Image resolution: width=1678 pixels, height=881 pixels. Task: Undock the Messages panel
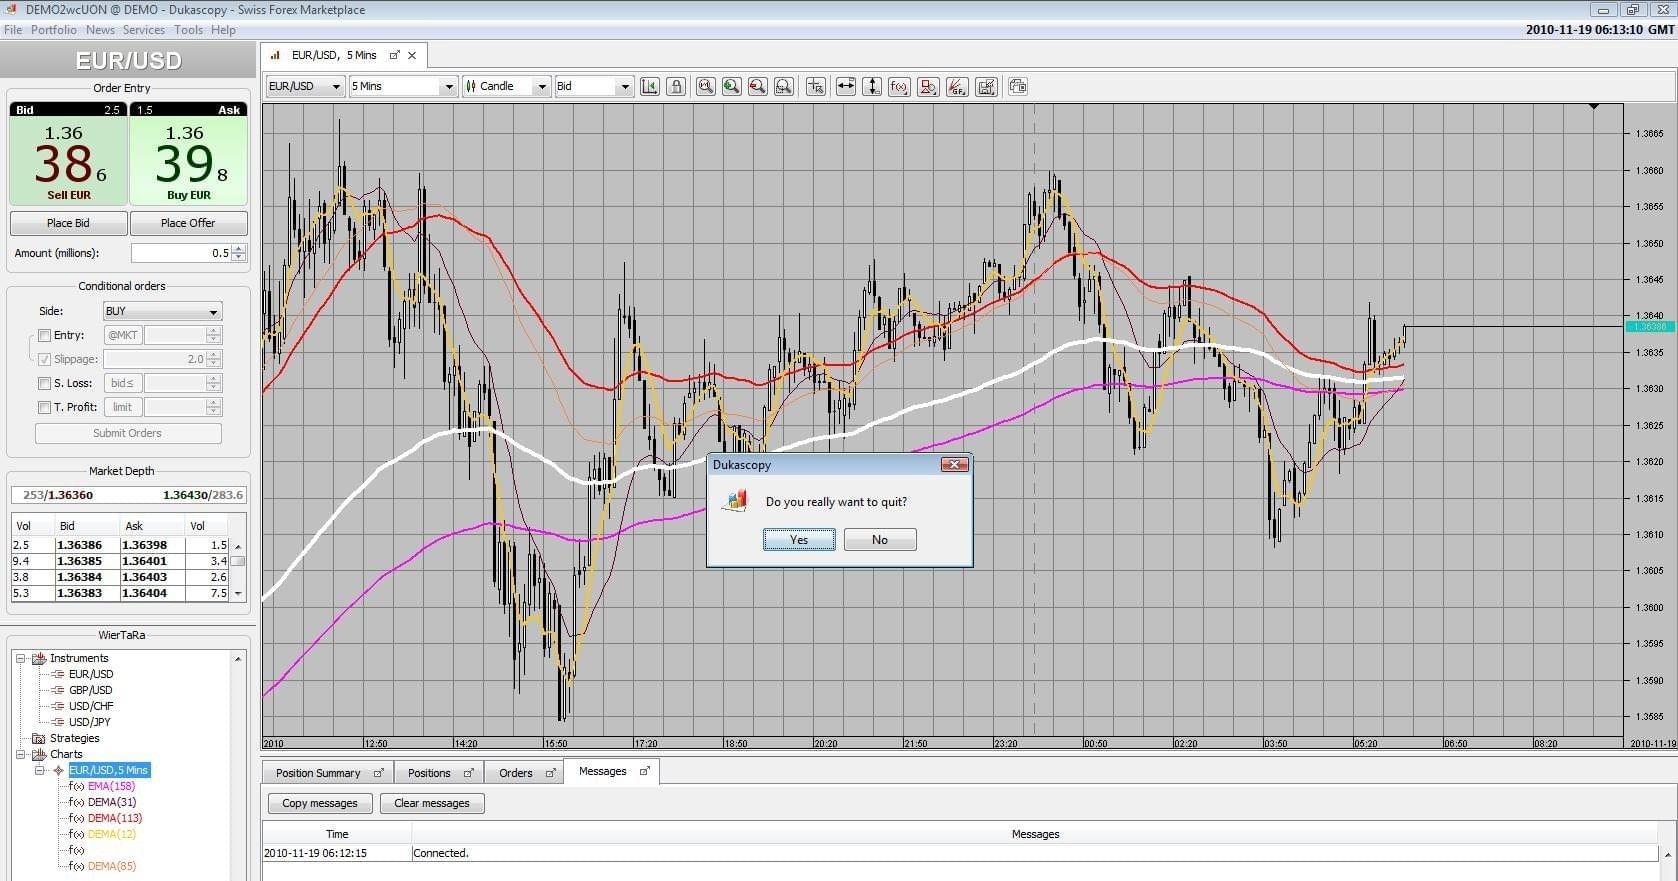pos(644,771)
